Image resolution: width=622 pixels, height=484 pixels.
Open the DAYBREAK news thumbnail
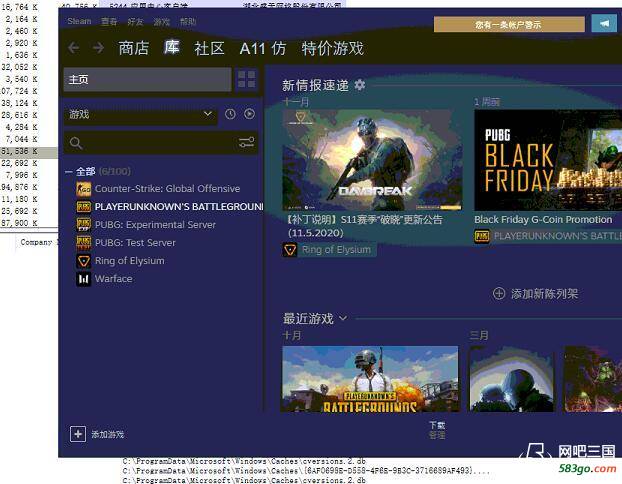372,160
